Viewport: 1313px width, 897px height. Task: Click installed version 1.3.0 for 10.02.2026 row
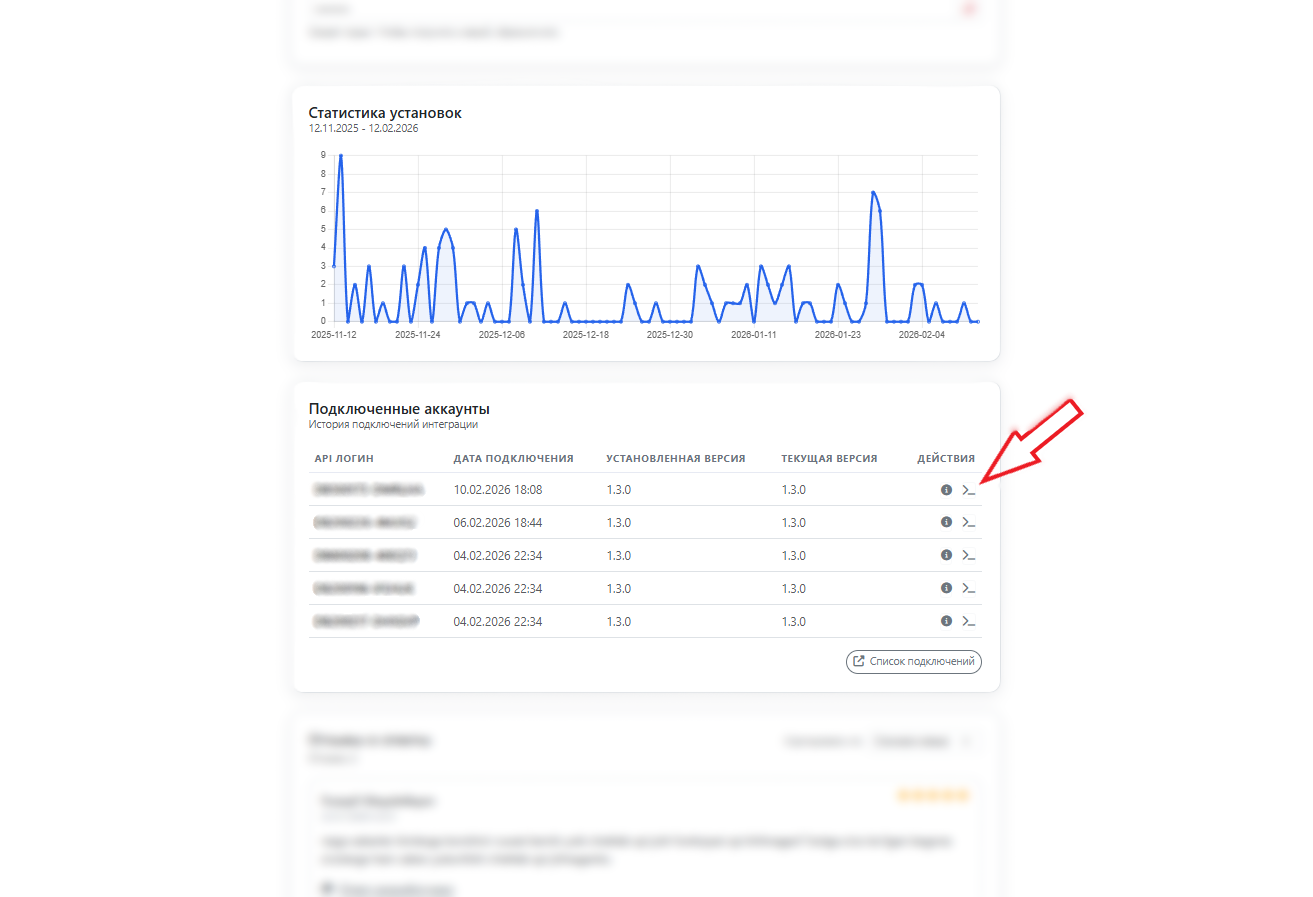[619, 490]
